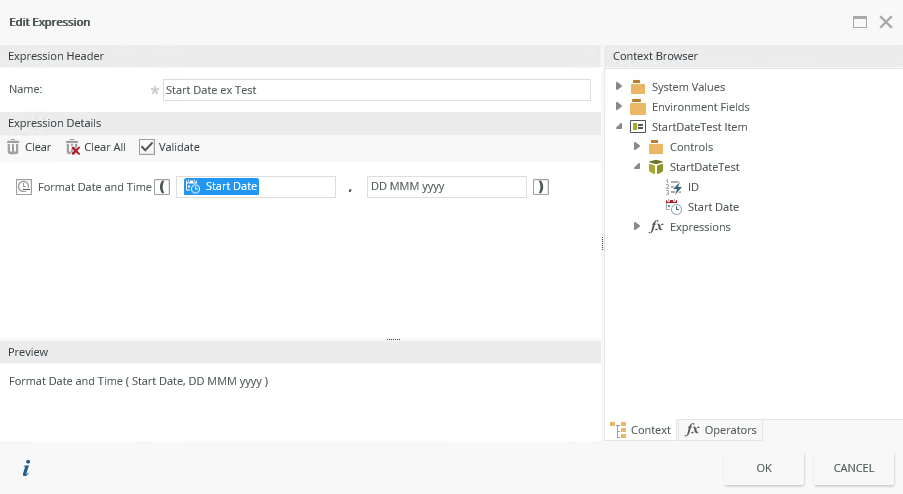This screenshot has height=494, width=903.
Task: Select the Context tab
Action: point(641,430)
